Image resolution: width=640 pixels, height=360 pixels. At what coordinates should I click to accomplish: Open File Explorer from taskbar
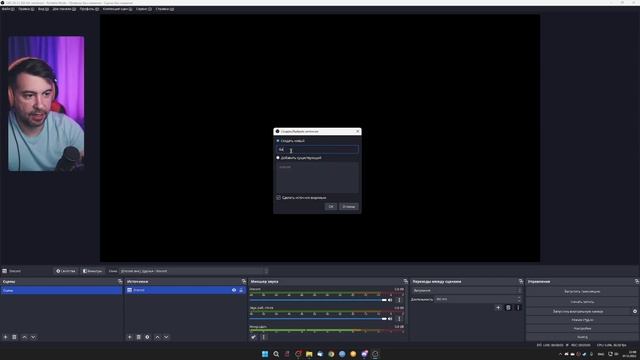[309, 354]
